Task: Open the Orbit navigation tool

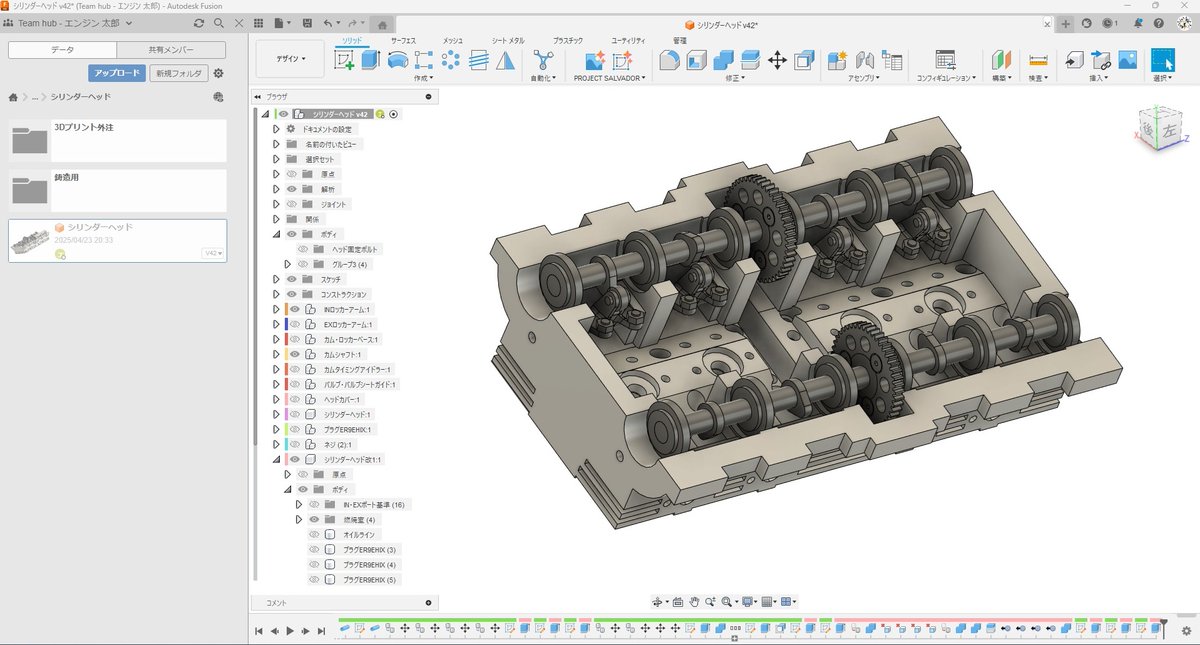Action: 659,602
